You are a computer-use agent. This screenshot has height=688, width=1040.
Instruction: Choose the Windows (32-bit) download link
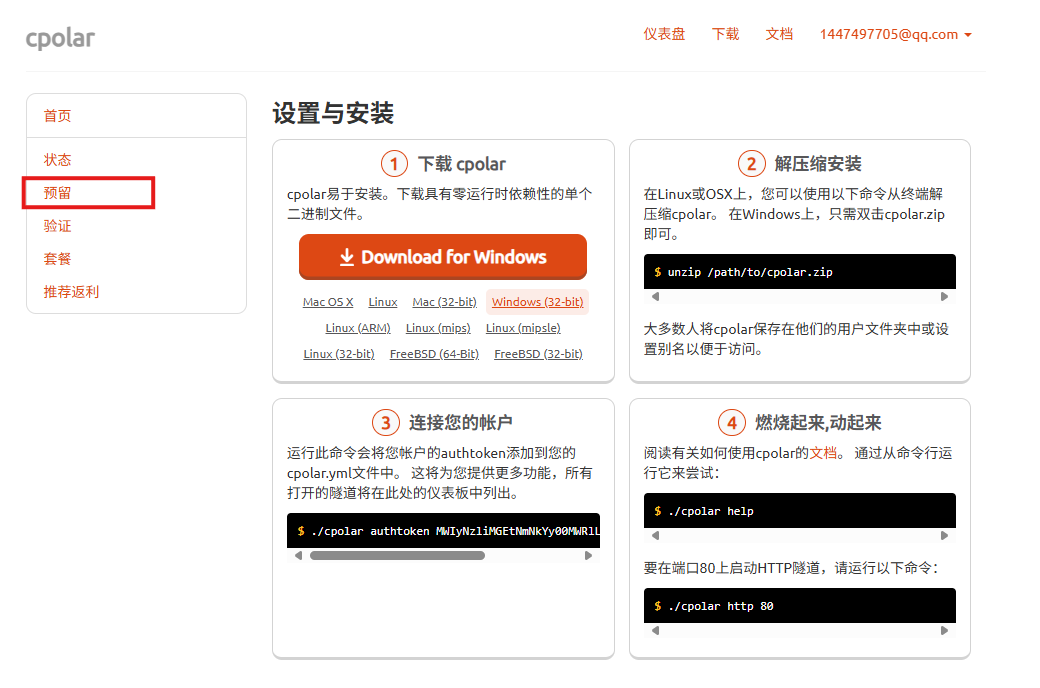coord(537,302)
